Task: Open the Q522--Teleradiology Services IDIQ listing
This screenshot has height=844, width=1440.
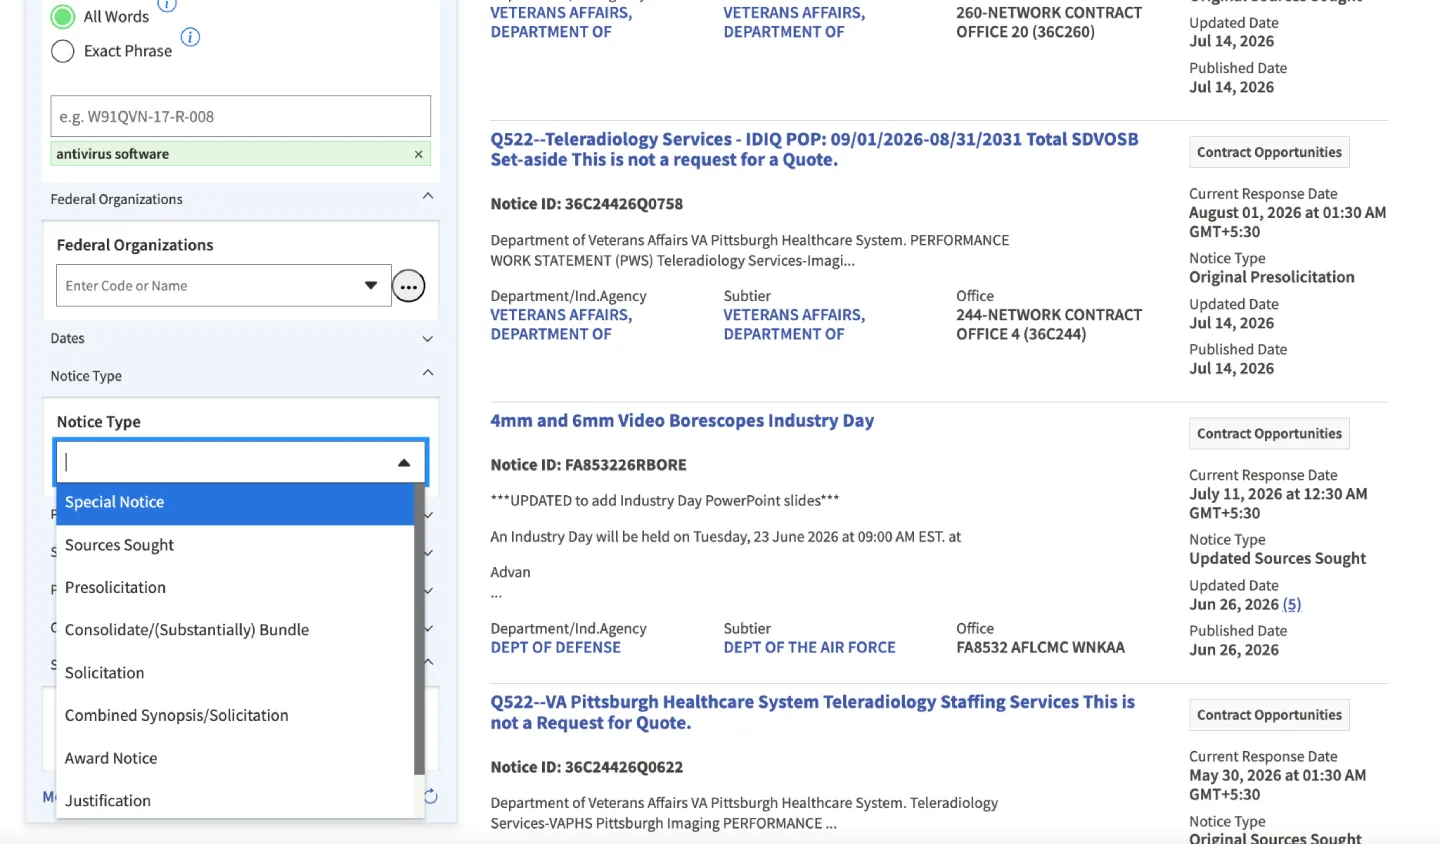Action: (814, 149)
